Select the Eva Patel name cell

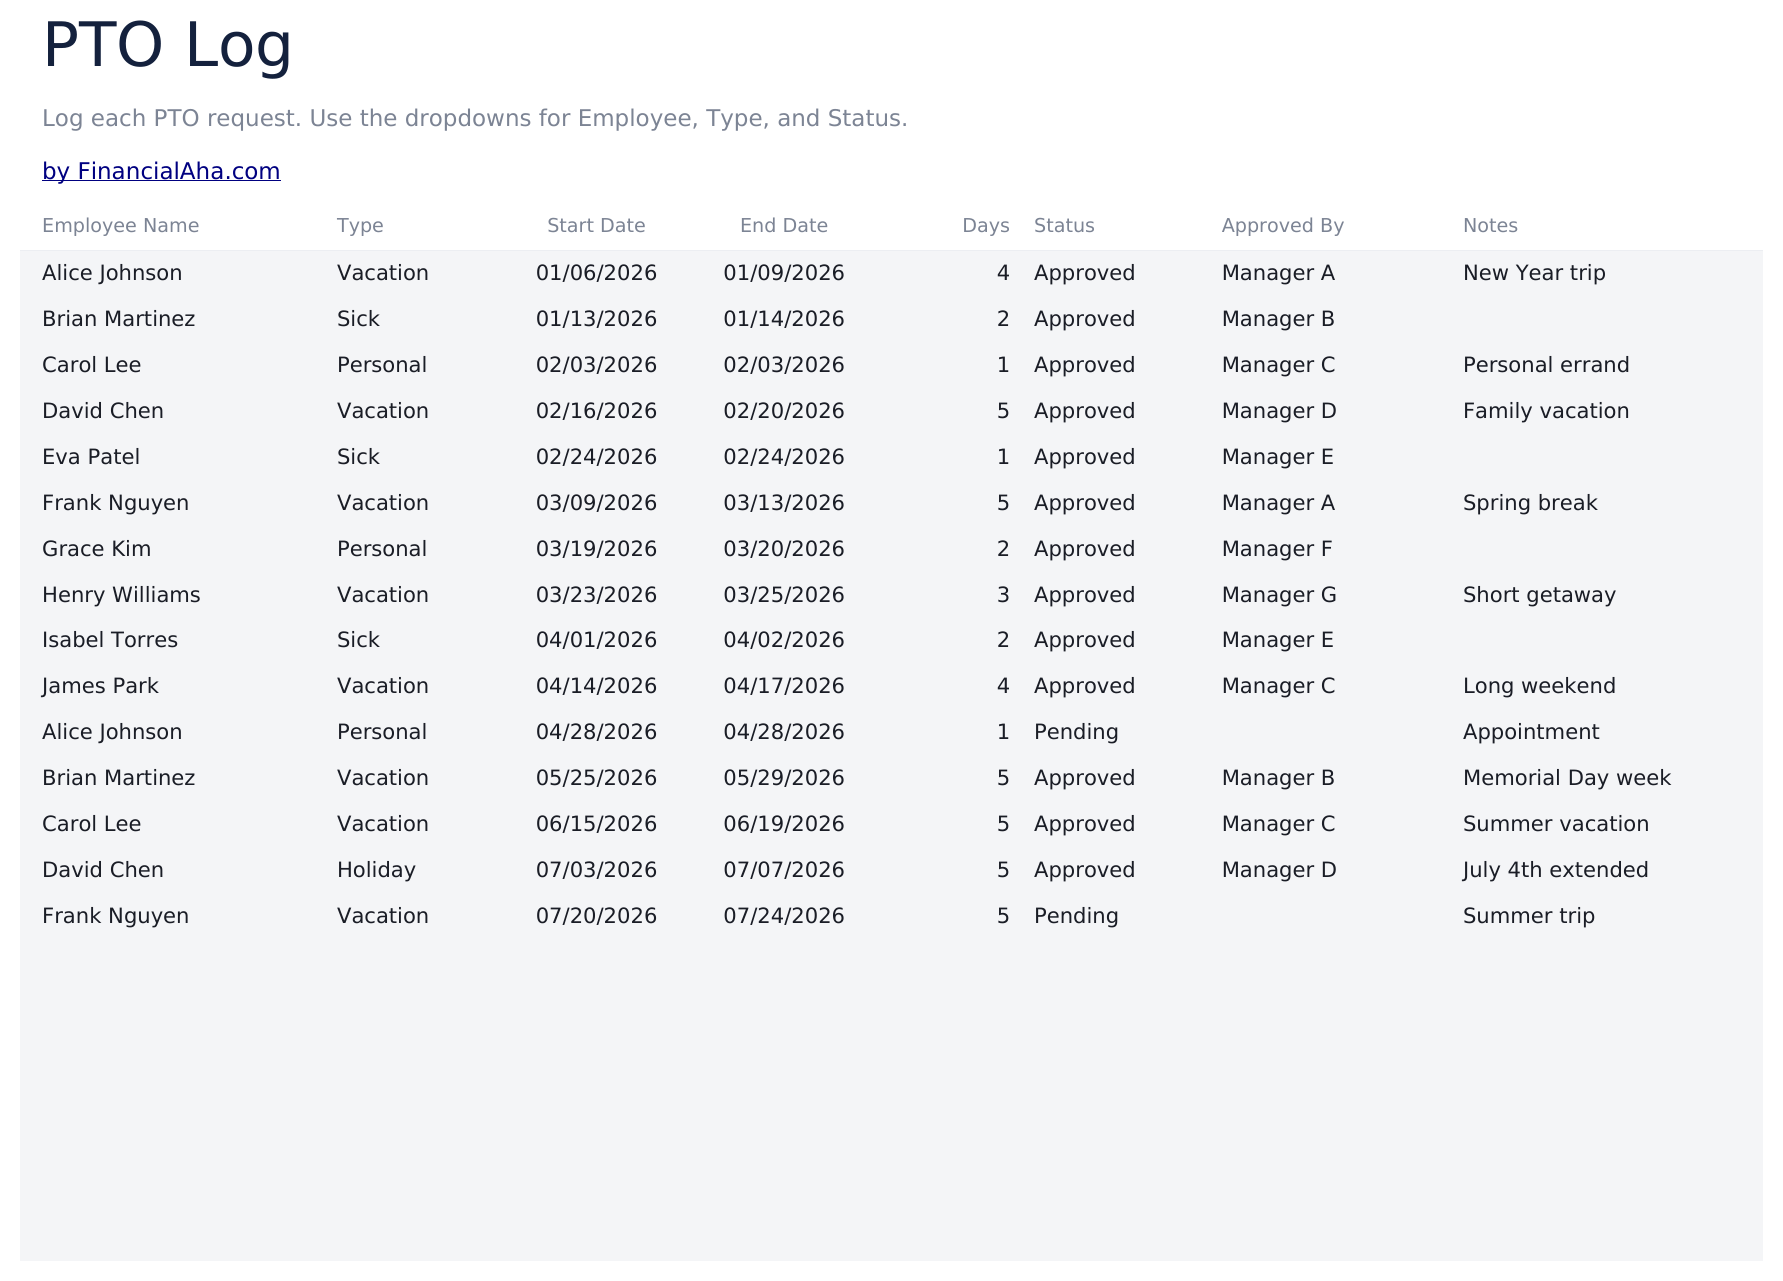[91, 457]
